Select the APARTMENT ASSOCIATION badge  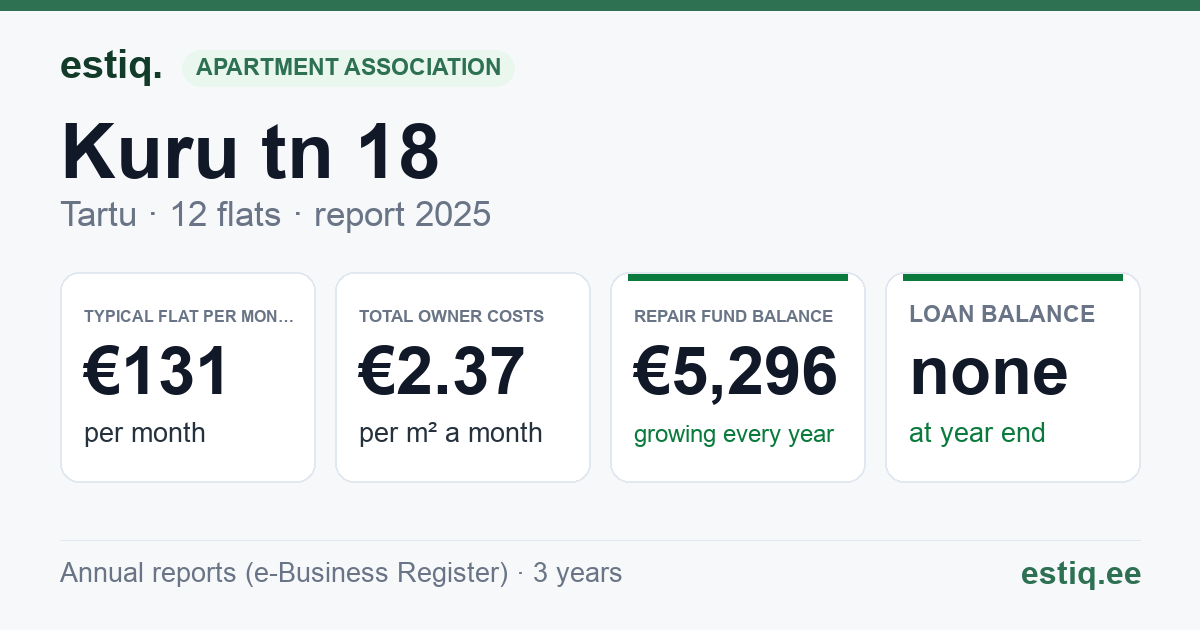tap(348, 68)
